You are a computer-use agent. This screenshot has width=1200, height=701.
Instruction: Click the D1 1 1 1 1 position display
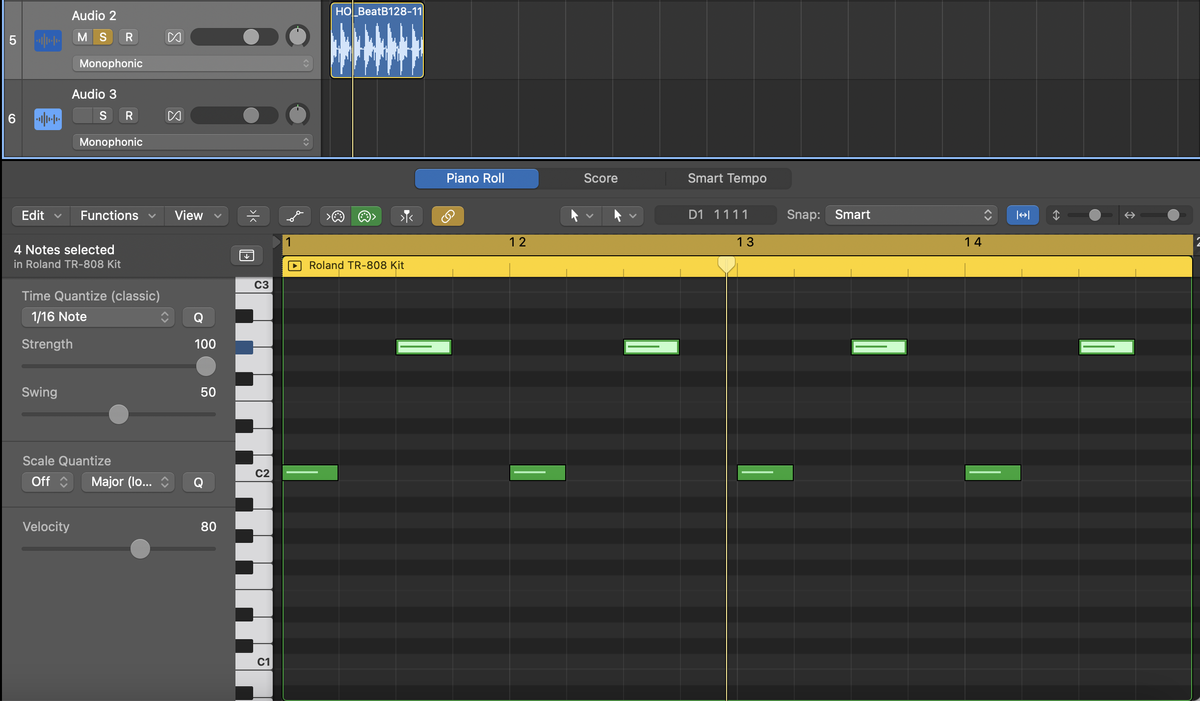(x=716, y=215)
